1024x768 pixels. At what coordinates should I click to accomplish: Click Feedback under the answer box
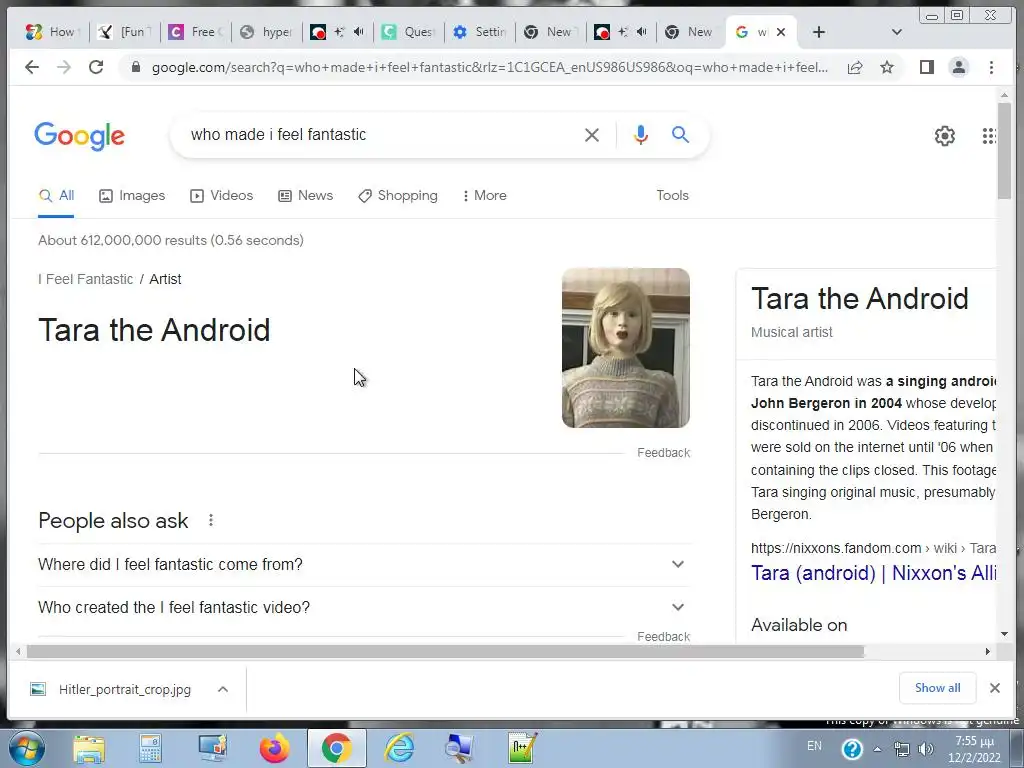pos(664,453)
